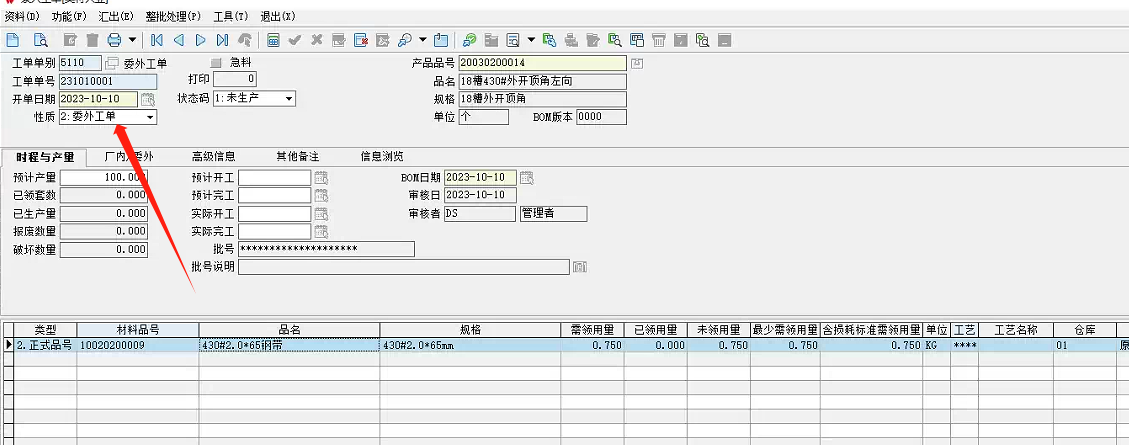The width and height of the screenshot is (1129, 445).
Task: Jump to the first record using navigation arrow
Action: [157, 40]
